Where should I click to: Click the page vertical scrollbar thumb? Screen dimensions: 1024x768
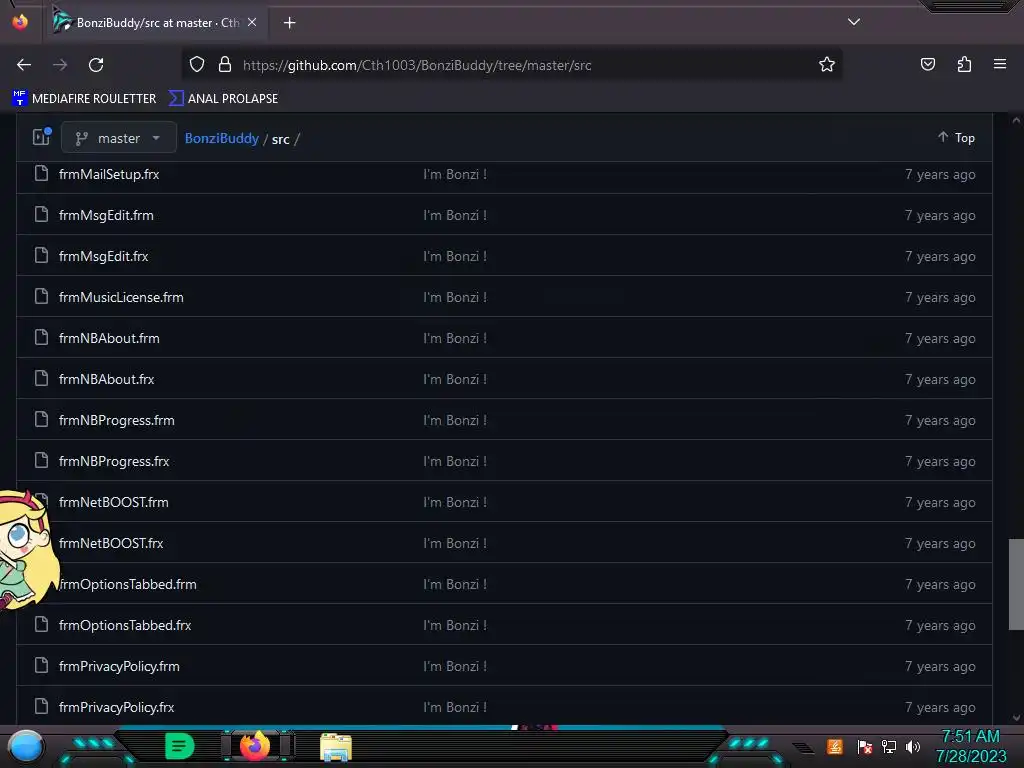tap(1016, 584)
